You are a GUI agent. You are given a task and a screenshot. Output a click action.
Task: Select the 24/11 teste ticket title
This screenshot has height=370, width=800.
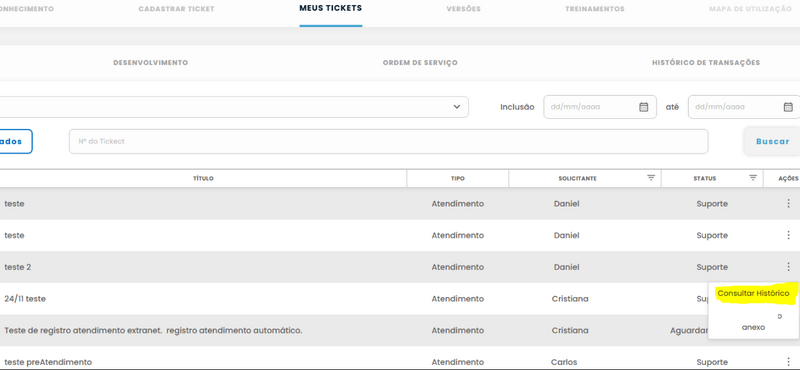25,299
